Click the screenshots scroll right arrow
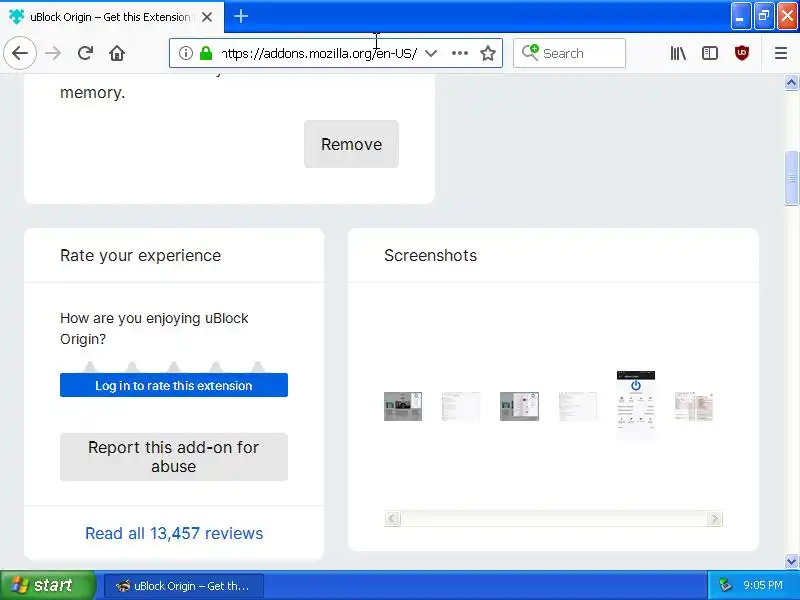Viewport: 800px width, 600px height. coord(714,519)
